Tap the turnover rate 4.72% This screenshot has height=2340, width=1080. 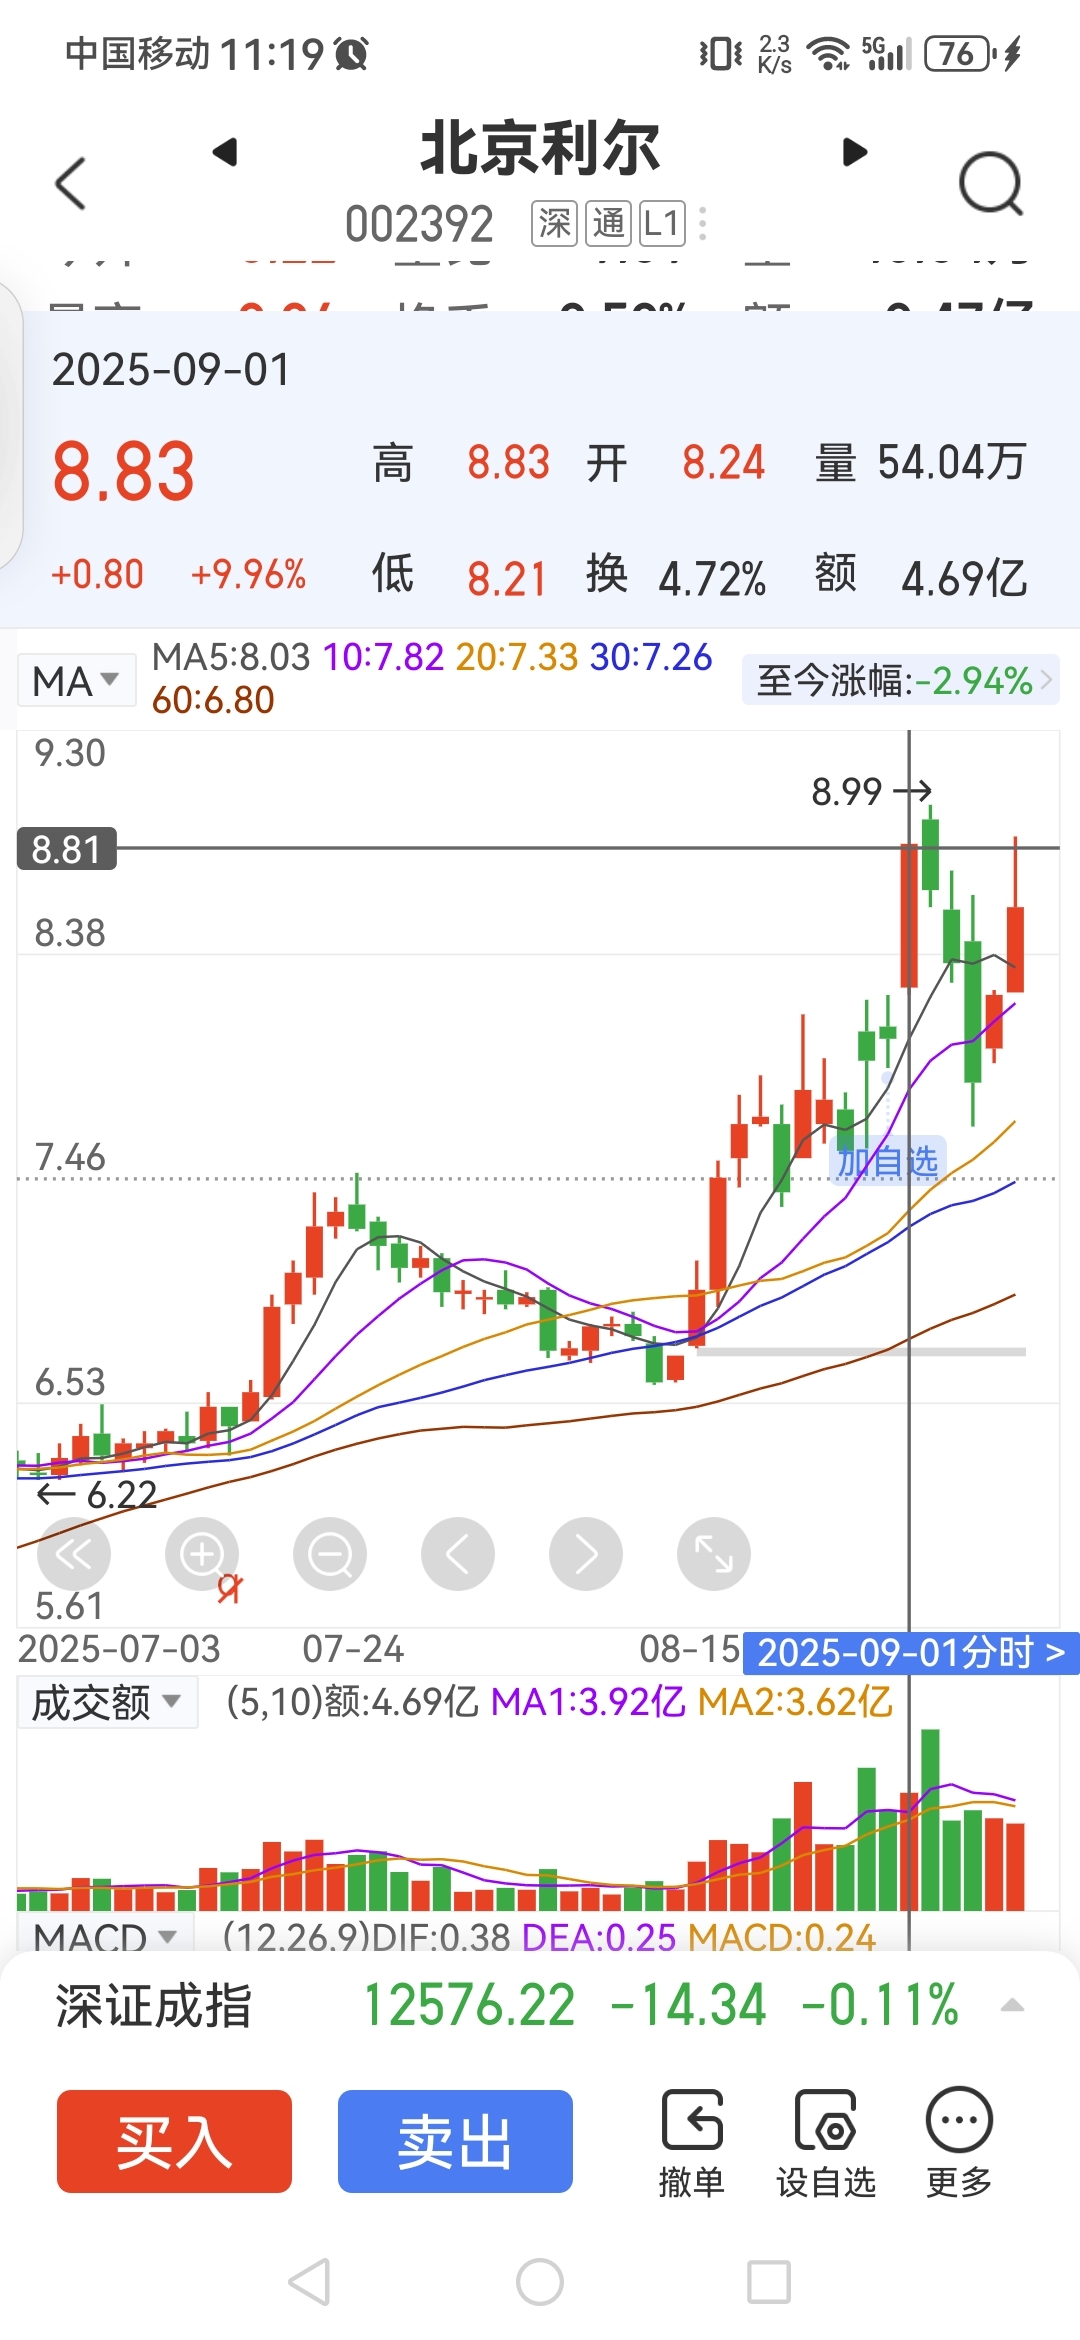click(x=712, y=578)
